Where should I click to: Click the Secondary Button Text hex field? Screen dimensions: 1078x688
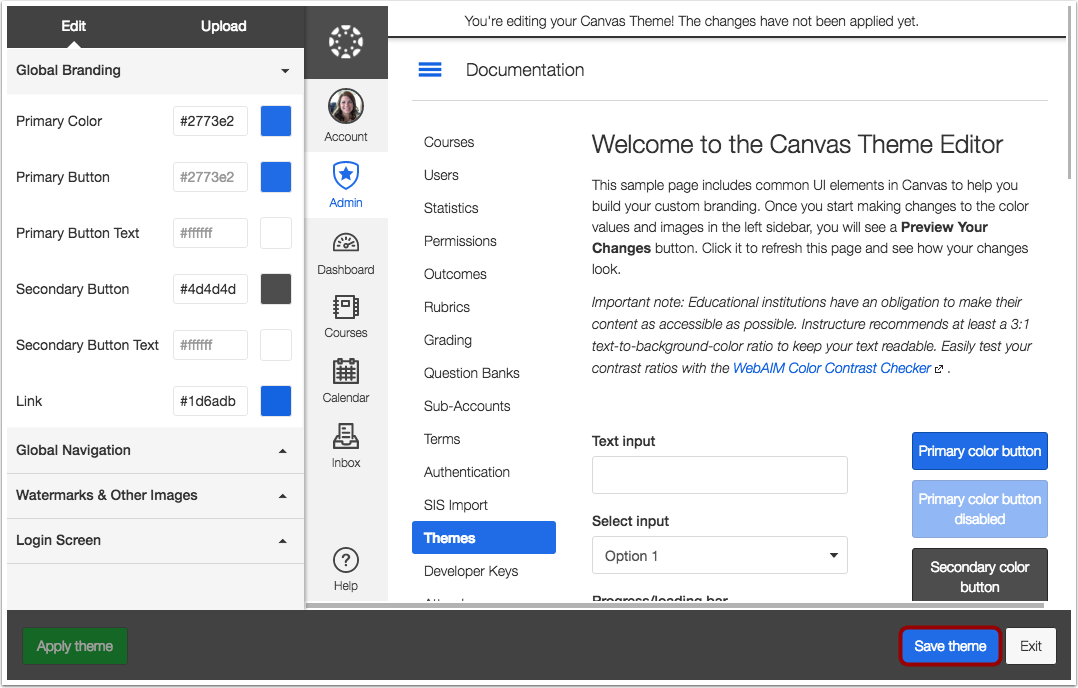tap(210, 345)
